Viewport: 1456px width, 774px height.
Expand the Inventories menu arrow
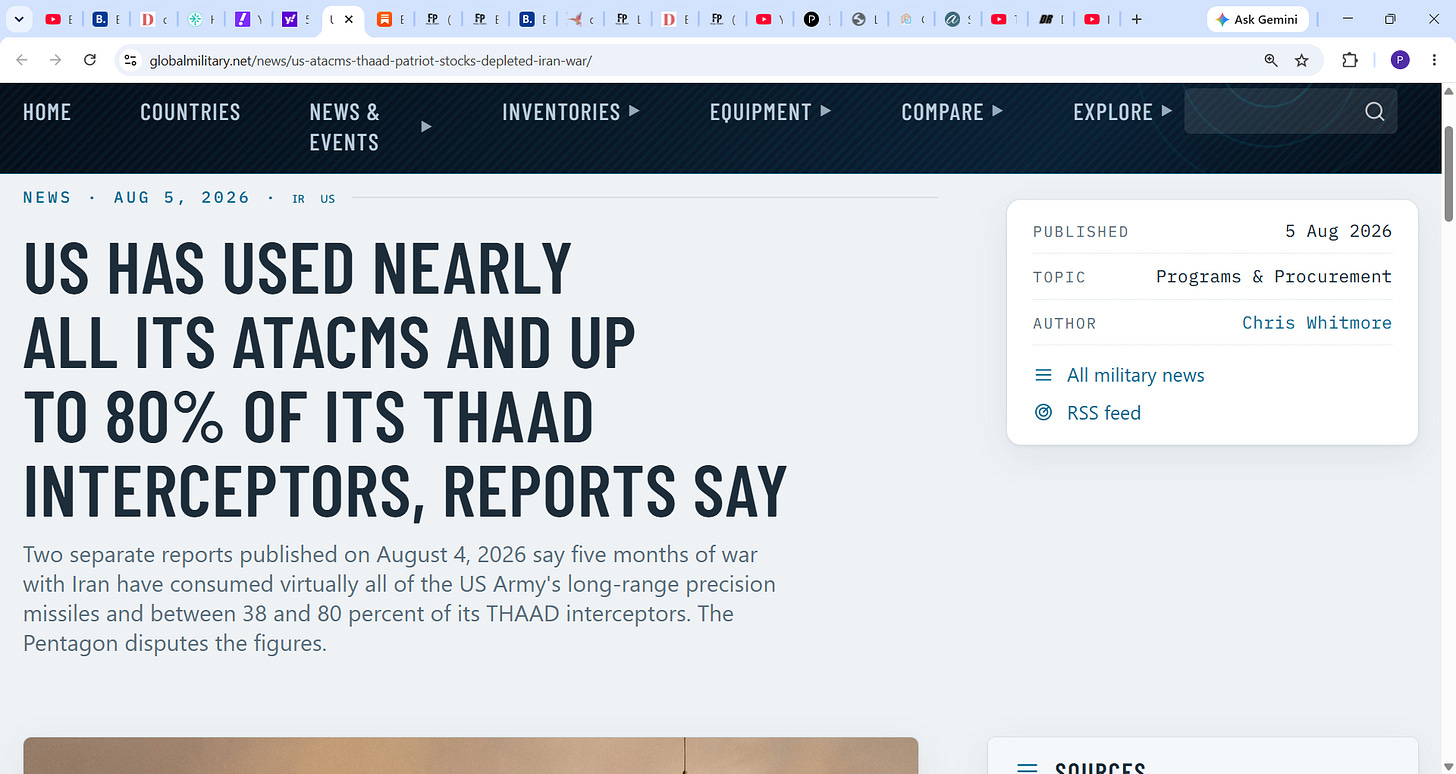(x=634, y=111)
